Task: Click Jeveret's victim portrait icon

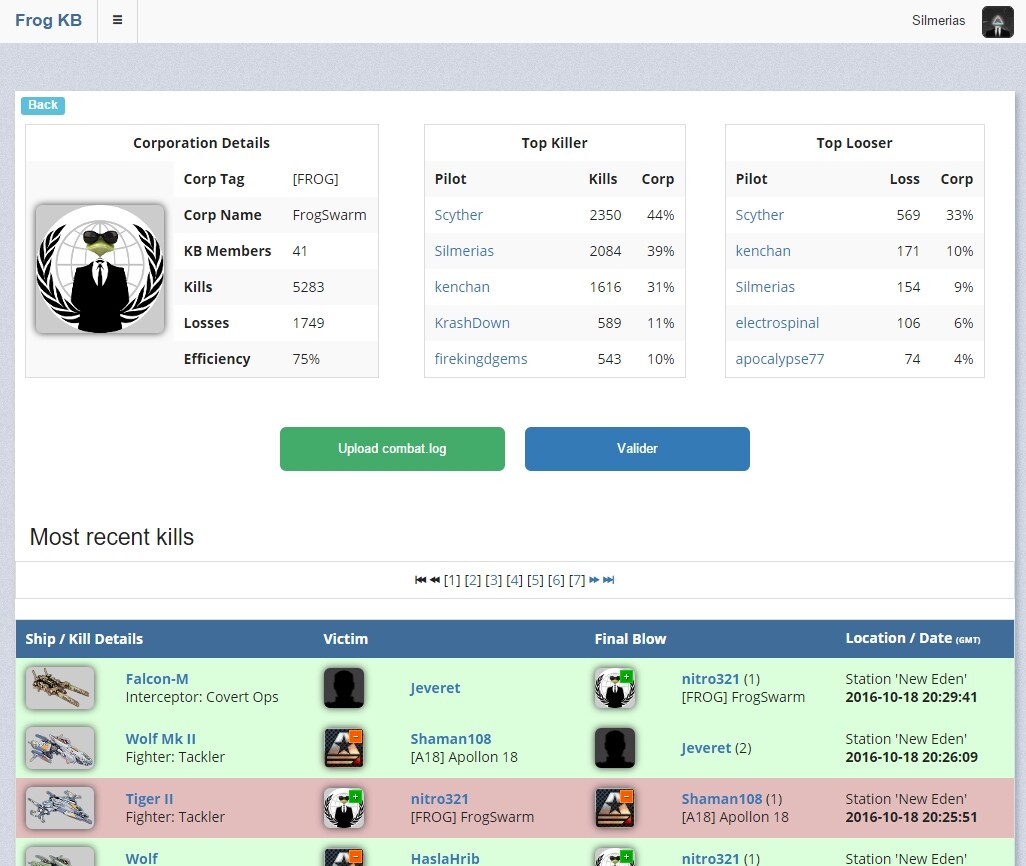Action: click(344, 688)
